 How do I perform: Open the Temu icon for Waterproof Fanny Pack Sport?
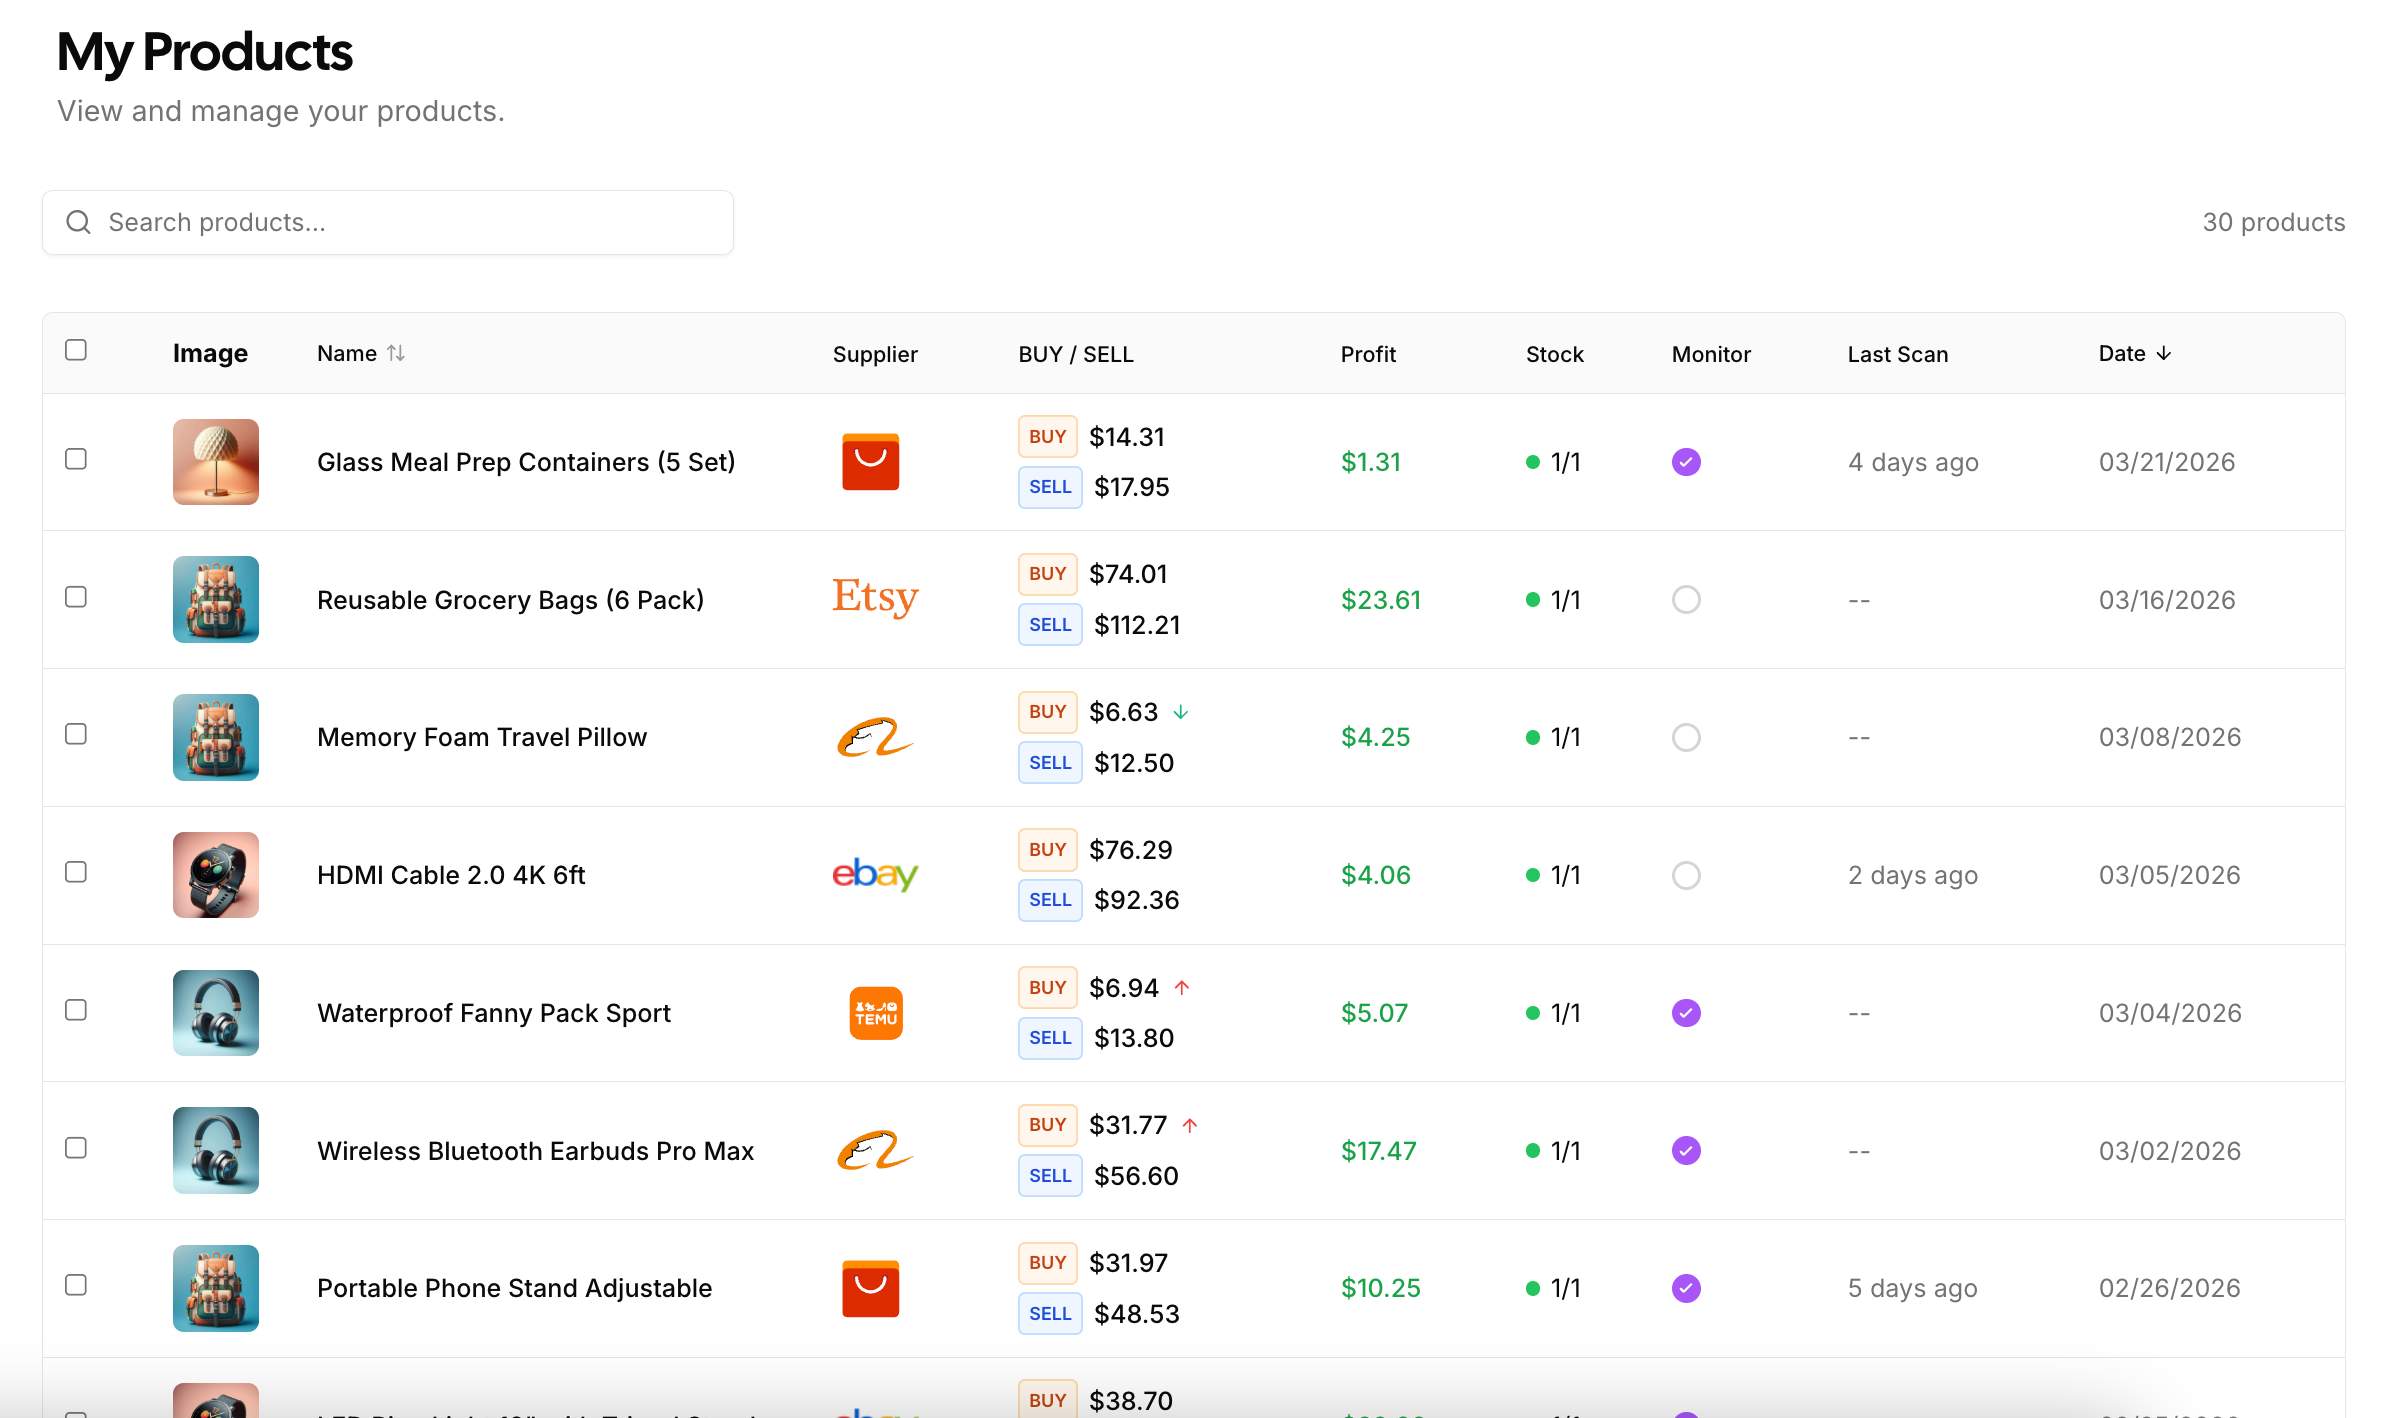coord(874,1012)
